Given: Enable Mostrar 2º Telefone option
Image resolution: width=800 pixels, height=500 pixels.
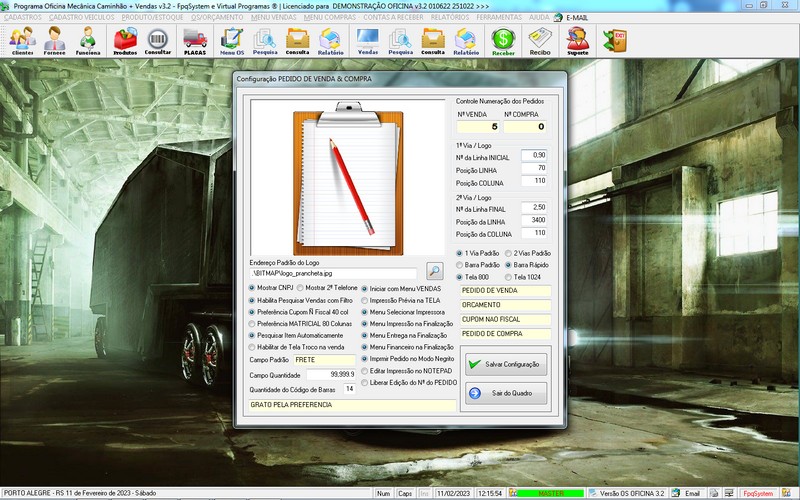Looking at the screenshot, I should (x=301, y=288).
